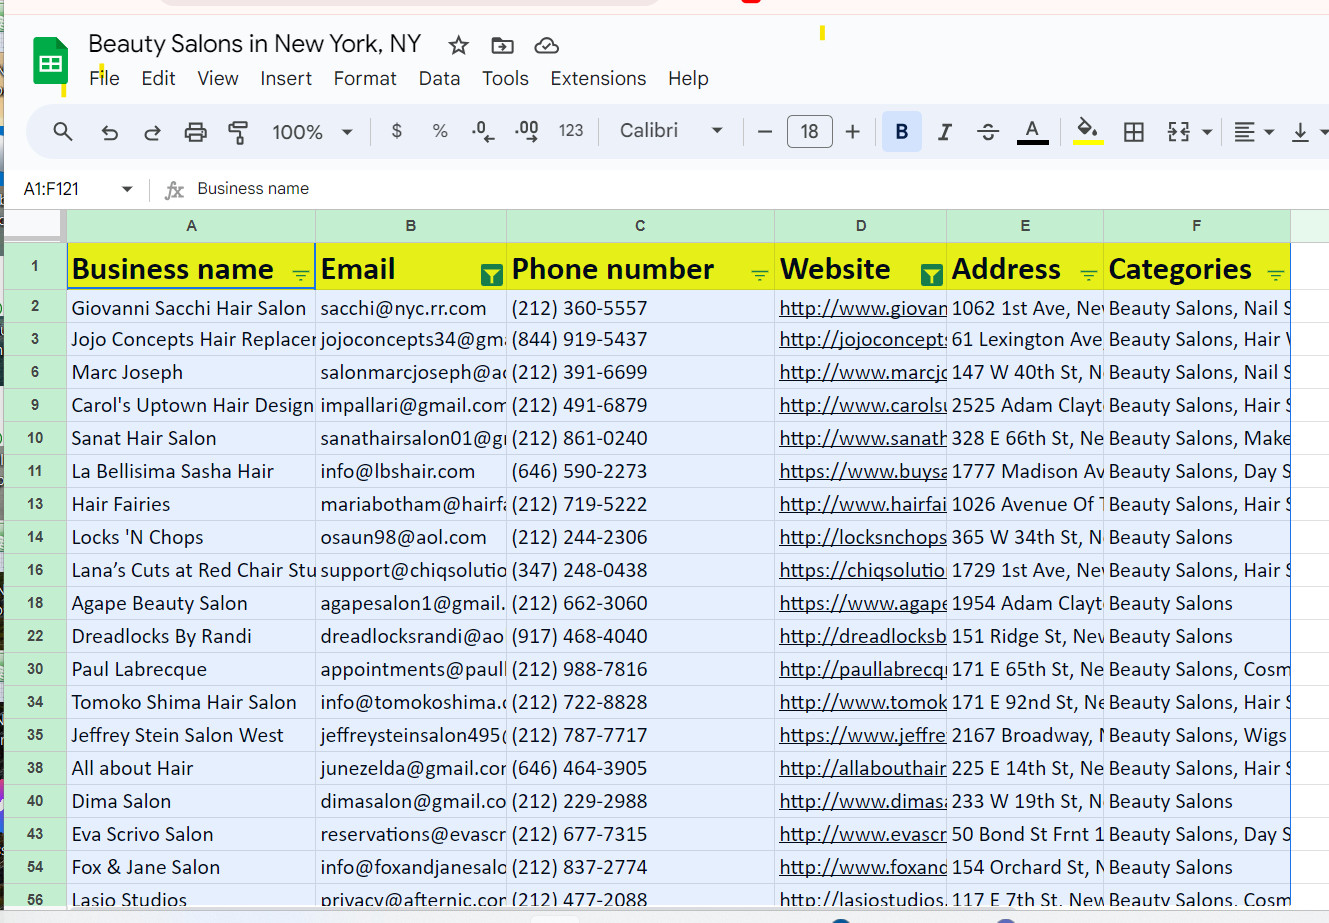This screenshot has height=923, width=1329.
Task: Open the Format menu
Action: point(365,78)
